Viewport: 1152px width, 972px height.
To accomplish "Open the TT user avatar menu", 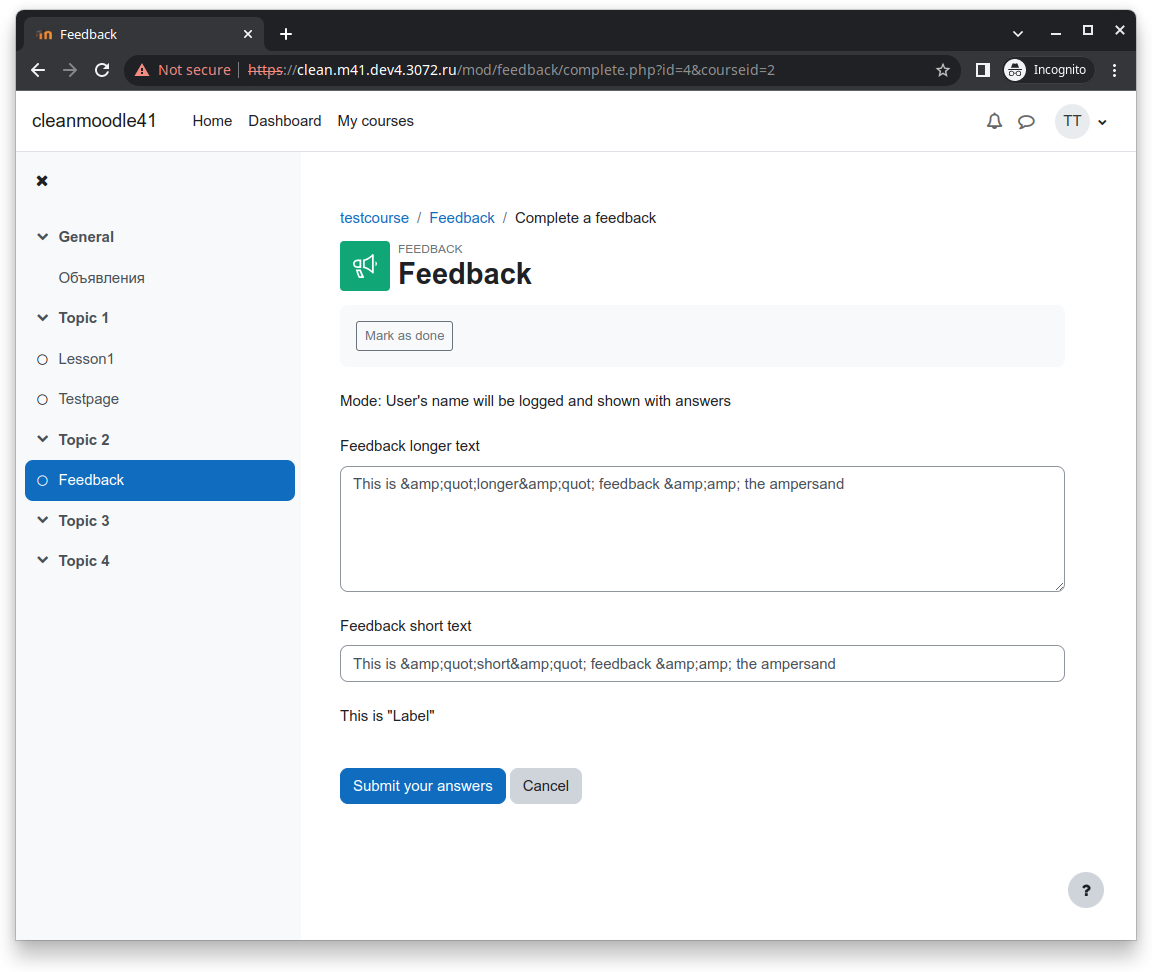I will tap(1072, 121).
